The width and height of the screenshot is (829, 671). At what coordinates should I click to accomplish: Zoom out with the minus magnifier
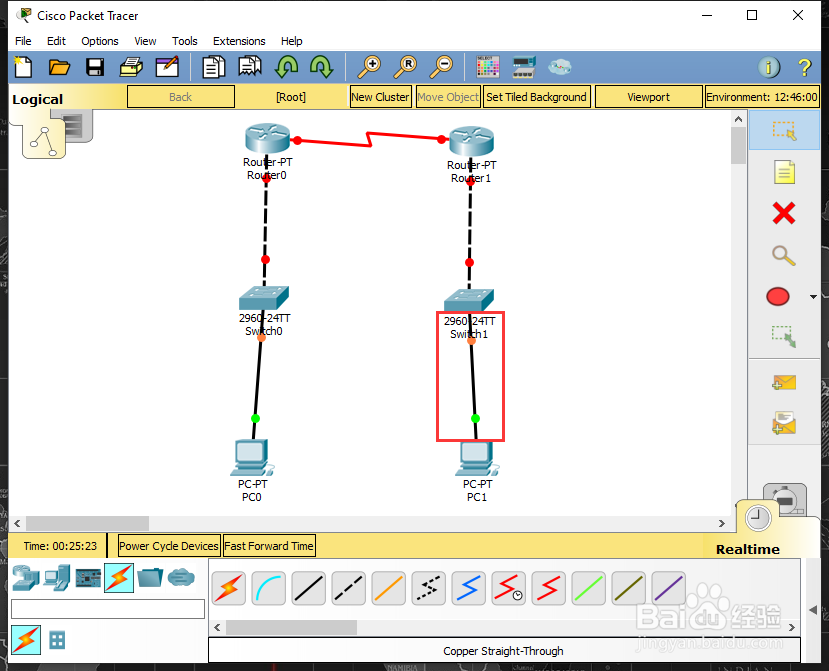click(x=441, y=67)
